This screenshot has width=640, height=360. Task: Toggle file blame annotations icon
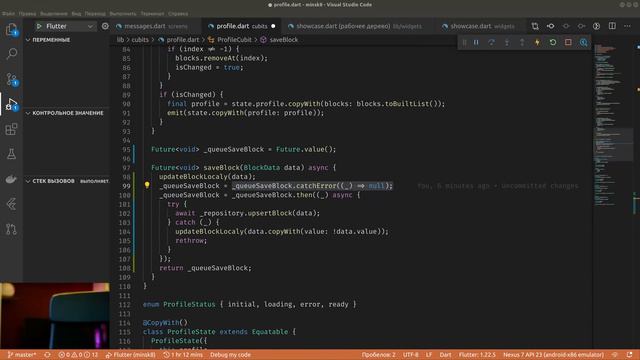tap(597, 26)
